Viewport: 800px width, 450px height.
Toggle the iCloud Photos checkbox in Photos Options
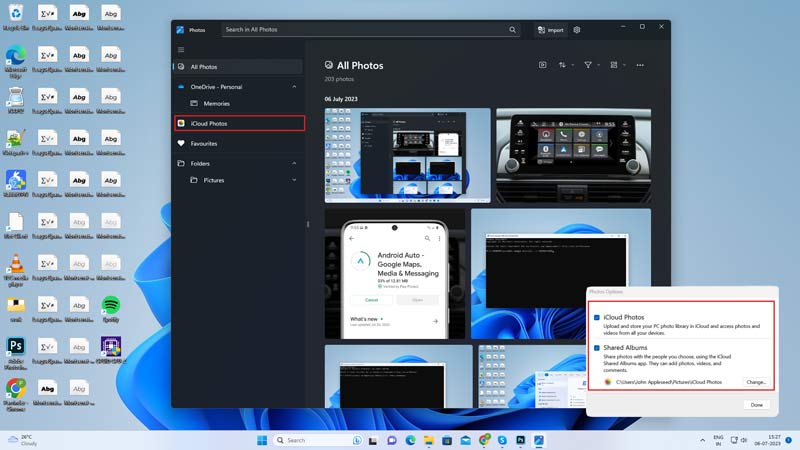pyautogui.click(x=596, y=317)
